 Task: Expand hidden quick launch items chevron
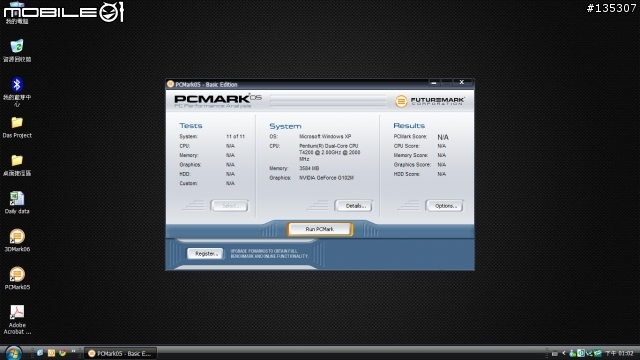[73, 351]
